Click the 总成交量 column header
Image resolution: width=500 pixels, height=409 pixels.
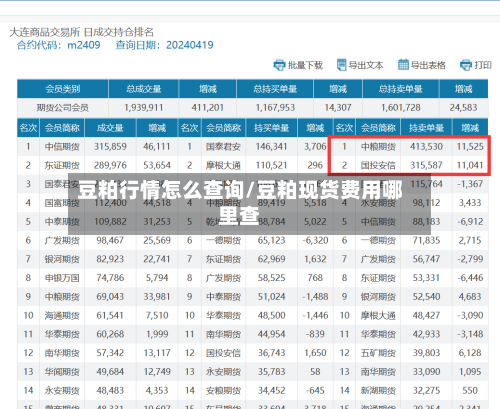click(x=144, y=89)
